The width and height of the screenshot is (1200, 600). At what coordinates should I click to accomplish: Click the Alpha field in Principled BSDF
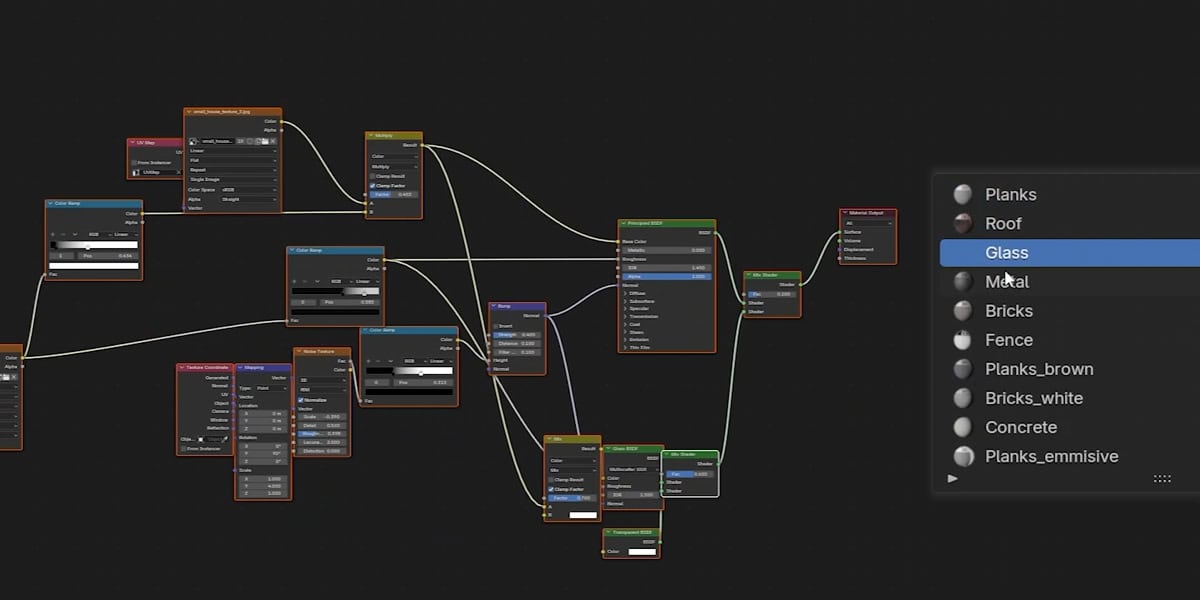point(666,276)
